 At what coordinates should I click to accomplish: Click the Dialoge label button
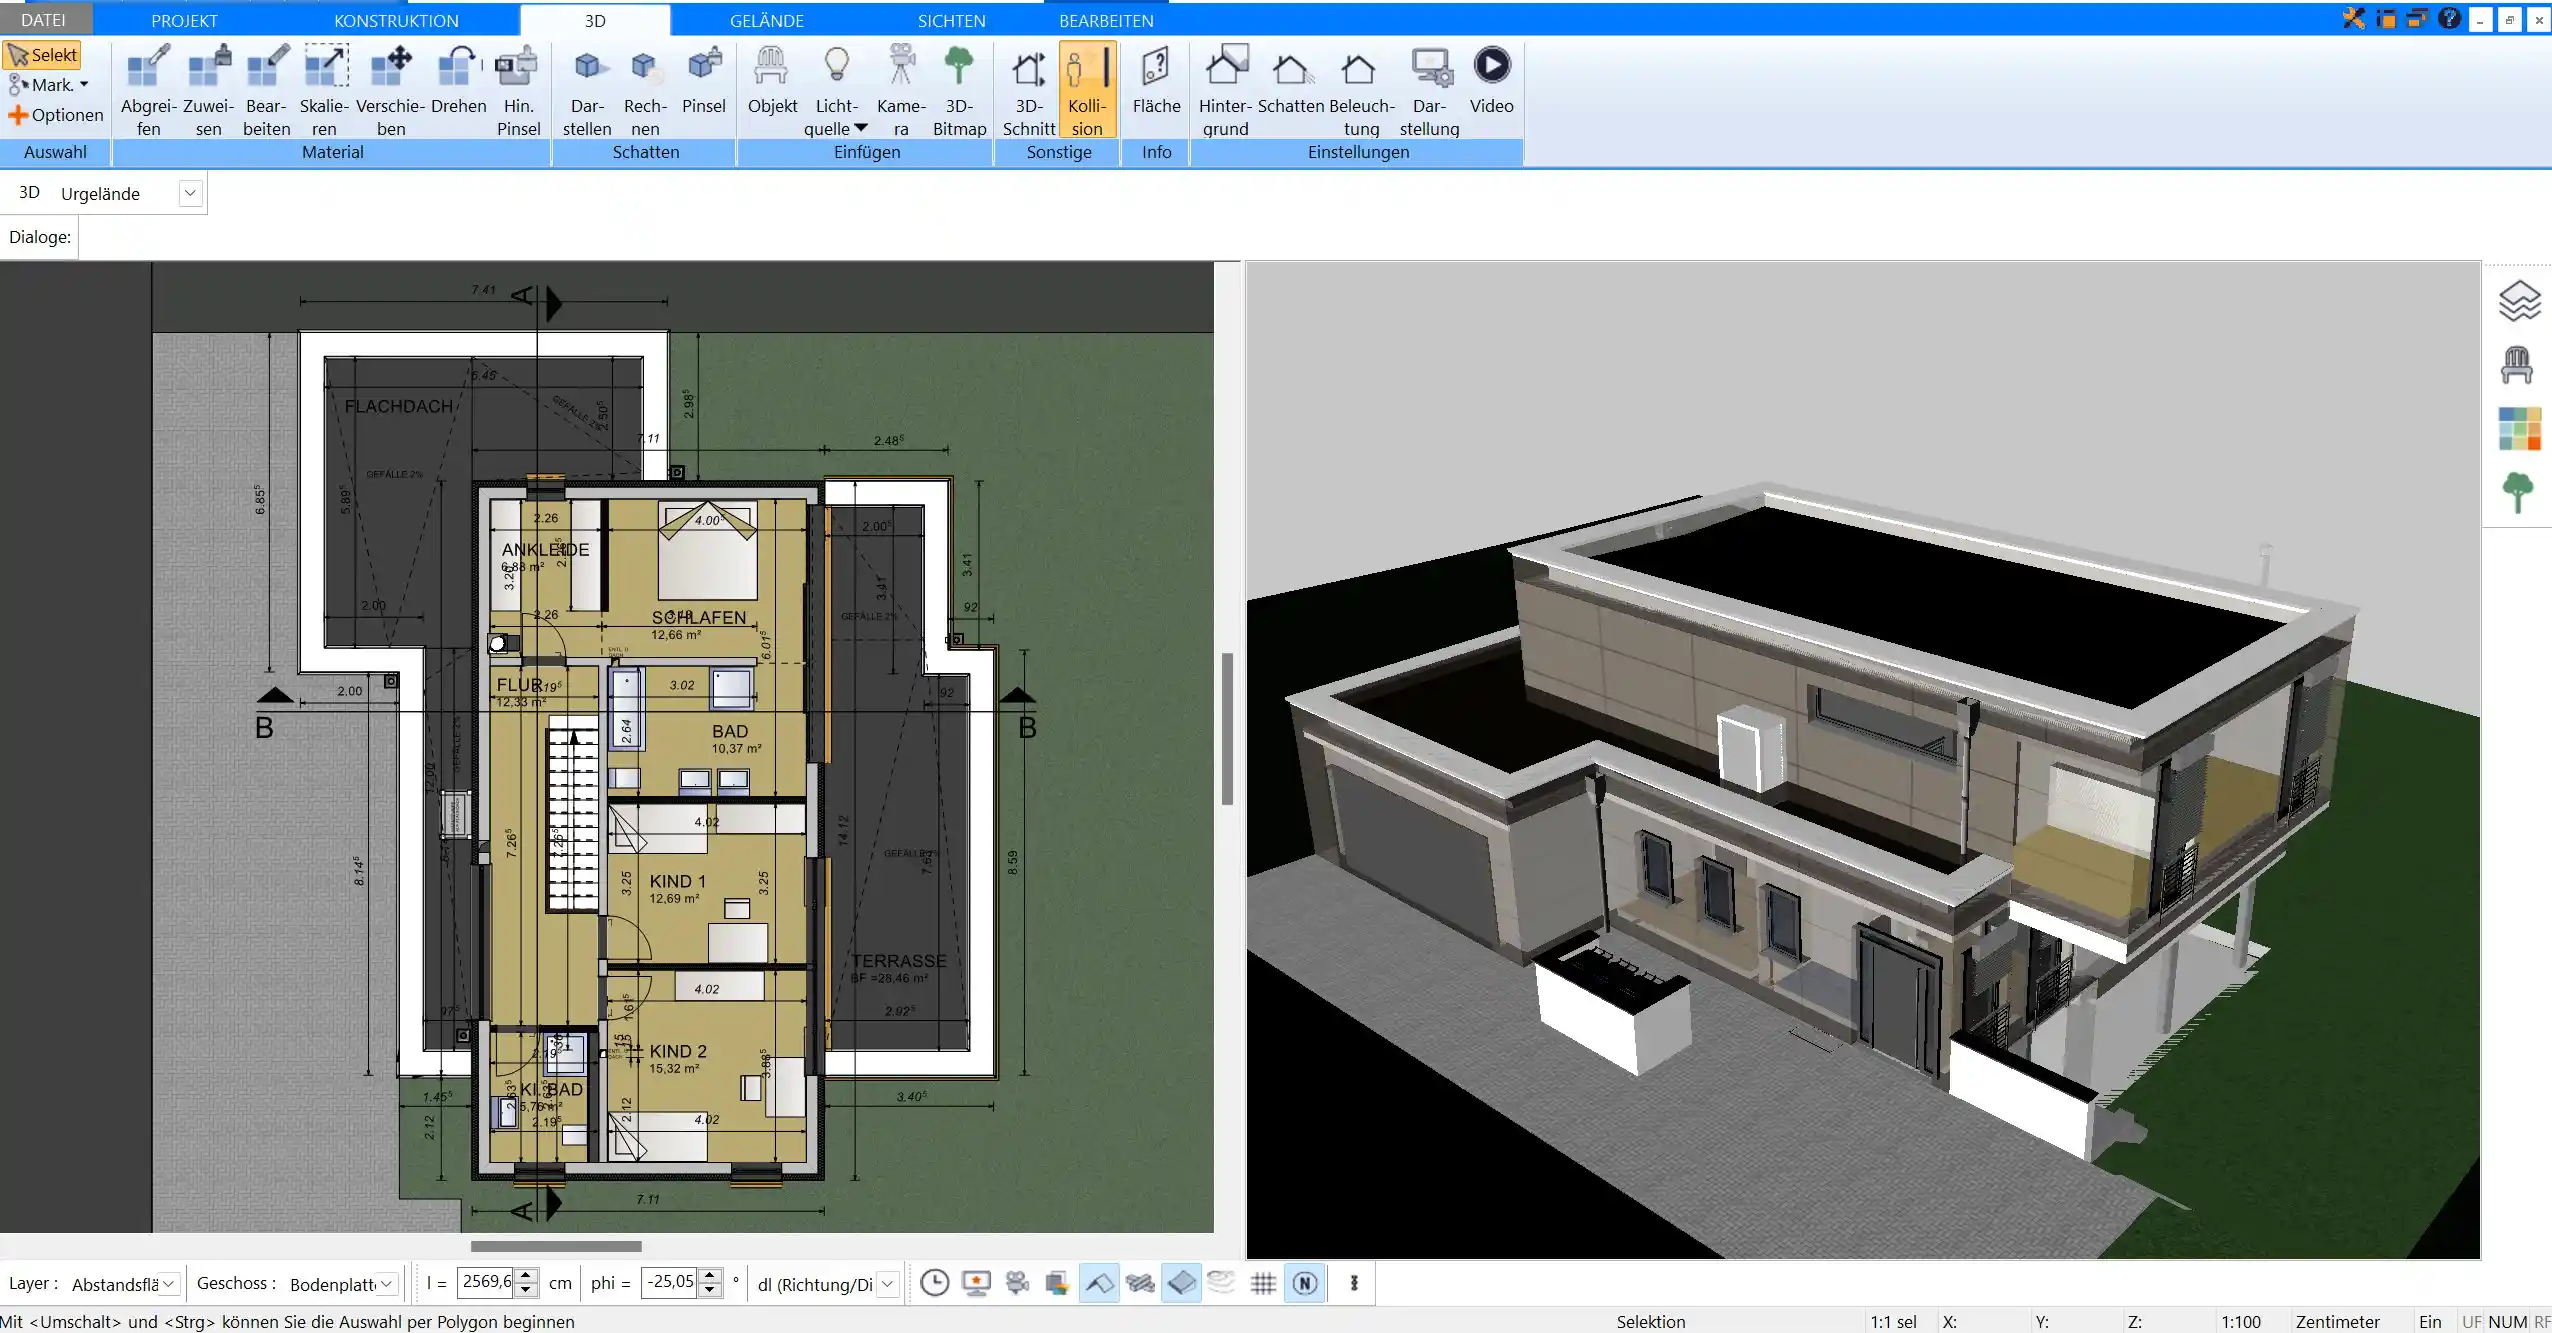pyautogui.click(x=40, y=237)
